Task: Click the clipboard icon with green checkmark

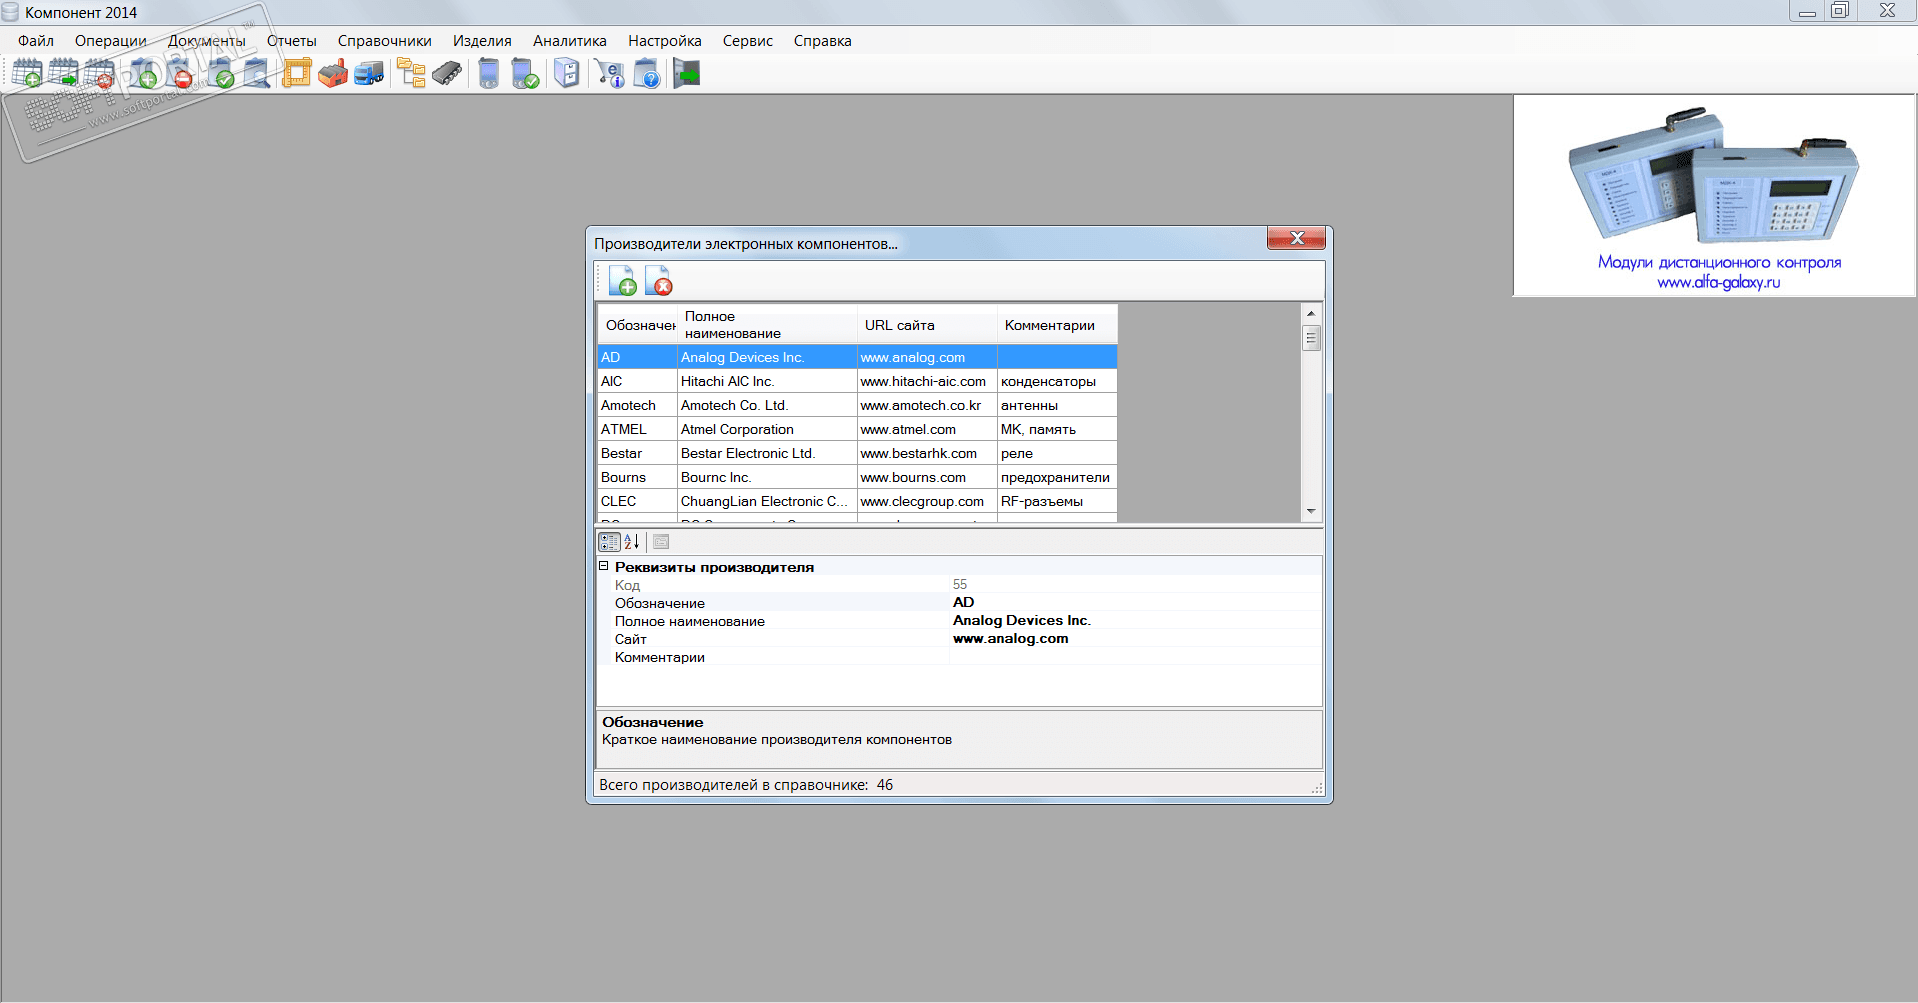Action: (221, 73)
